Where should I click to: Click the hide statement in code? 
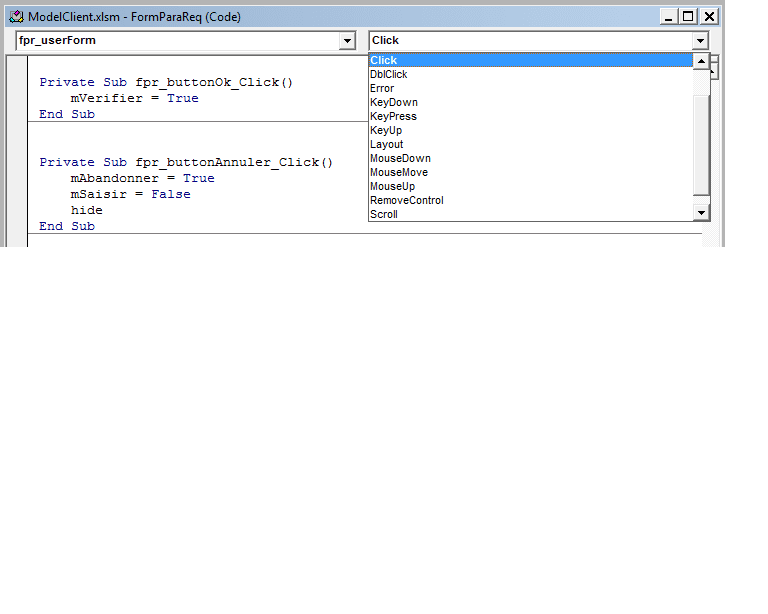87,210
